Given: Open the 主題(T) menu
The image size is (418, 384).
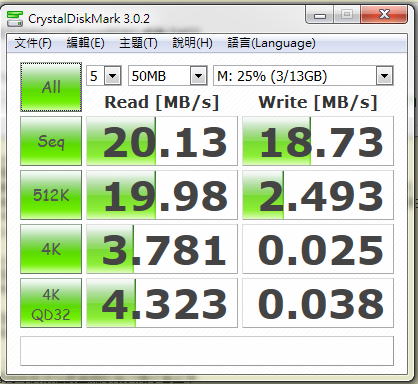Looking at the screenshot, I should click(x=138, y=43).
